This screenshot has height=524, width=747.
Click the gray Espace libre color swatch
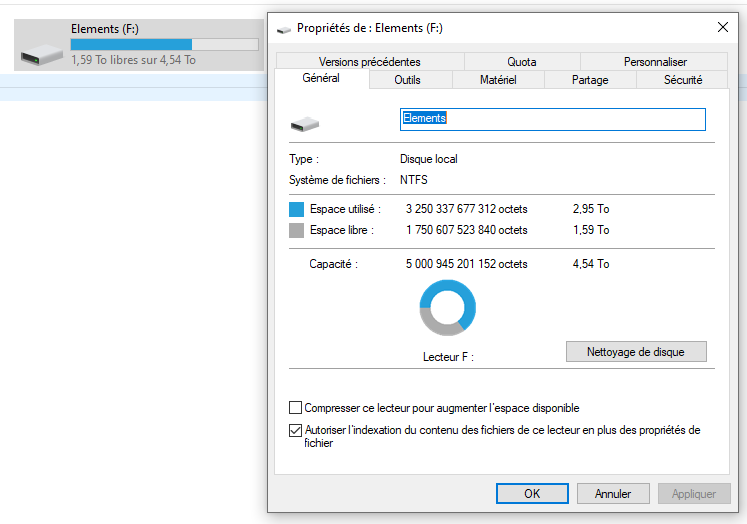pyautogui.click(x=296, y=231)
